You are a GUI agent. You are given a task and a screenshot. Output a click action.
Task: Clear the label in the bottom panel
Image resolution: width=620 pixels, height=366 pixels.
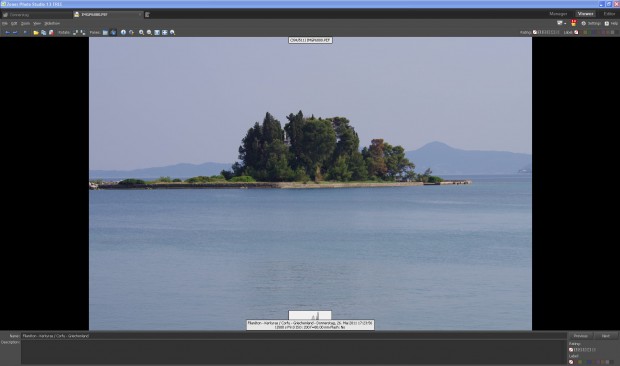[x=571, y=362]
